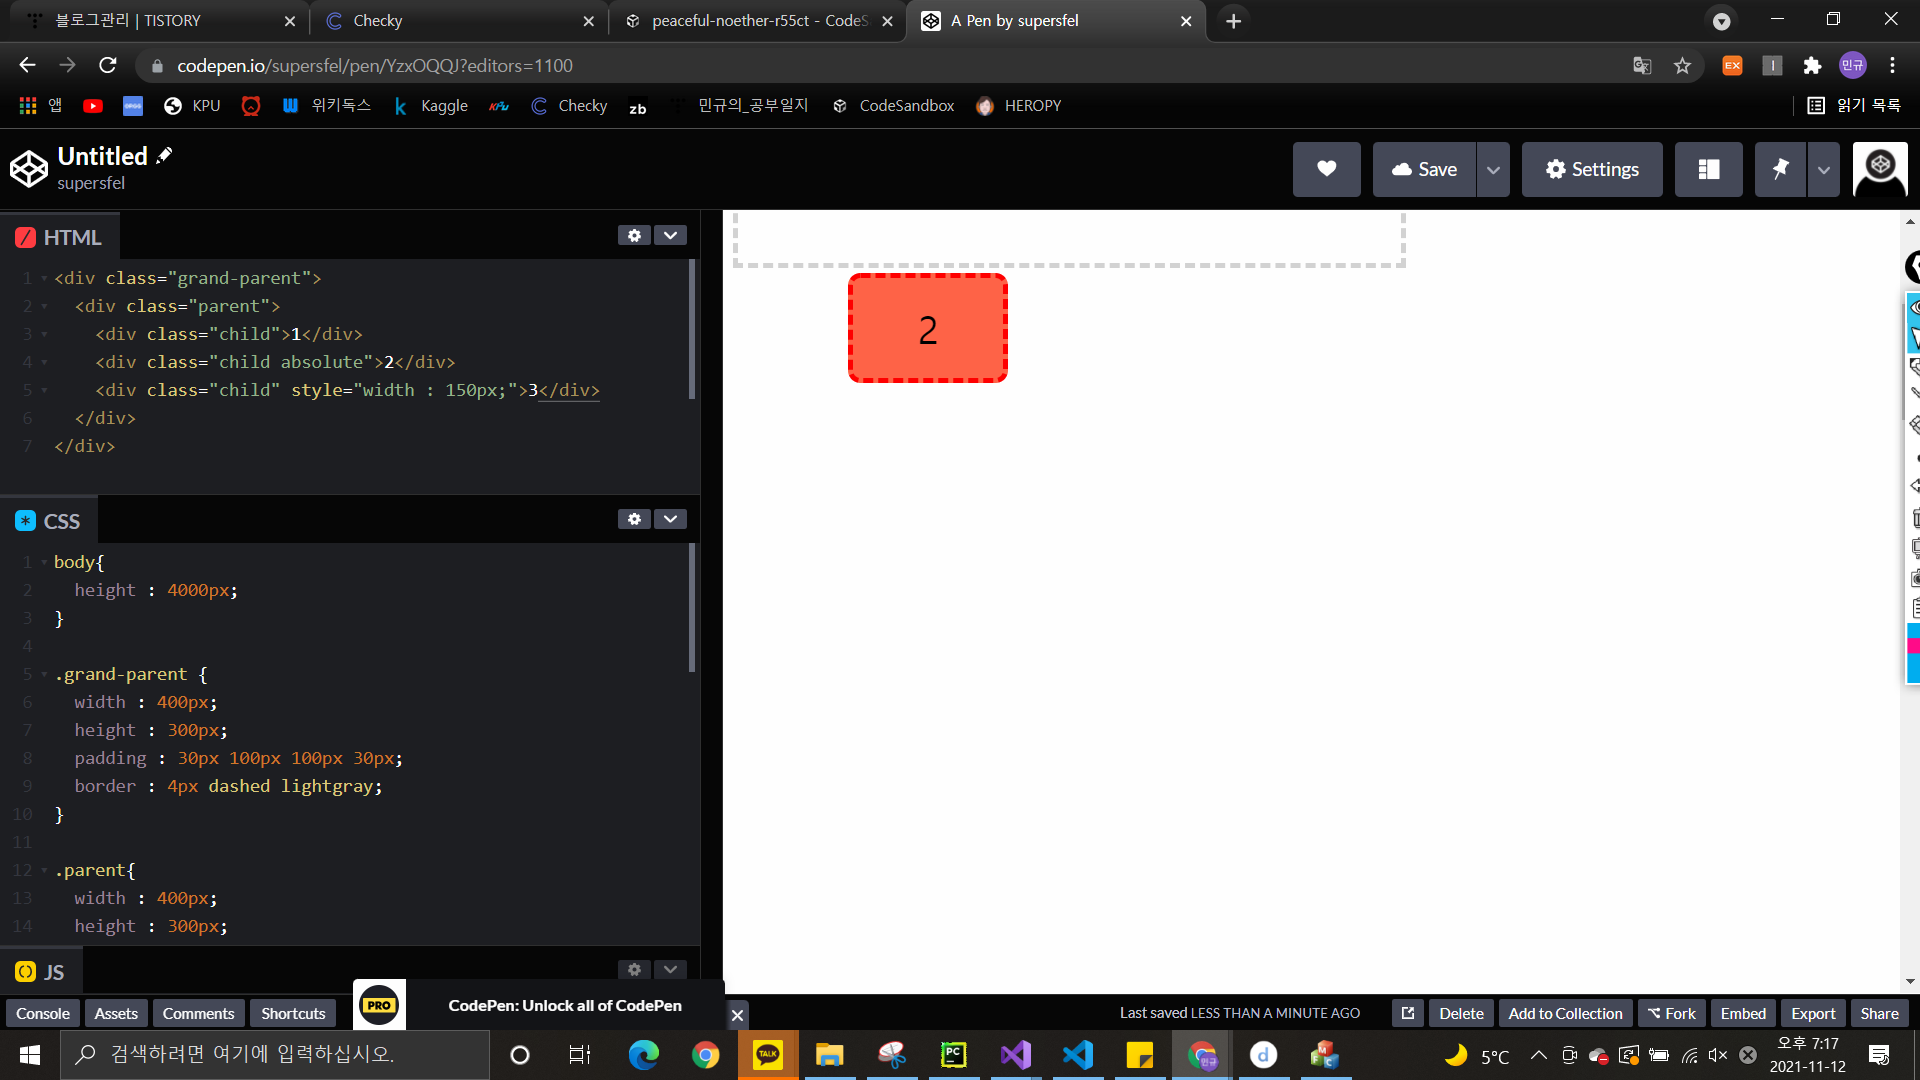Collapse fold arrow on .grand-parent rule
The height and width of the screenshot is (1080, 1920).
[44, 675]
